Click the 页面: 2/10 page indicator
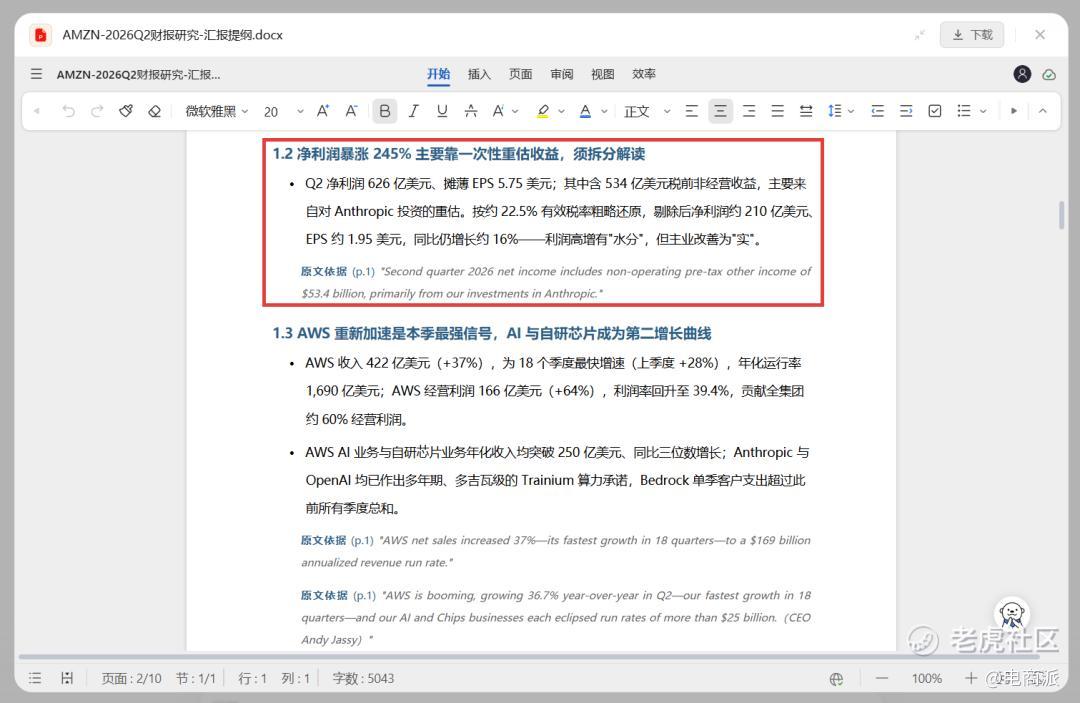 (131, 678)
